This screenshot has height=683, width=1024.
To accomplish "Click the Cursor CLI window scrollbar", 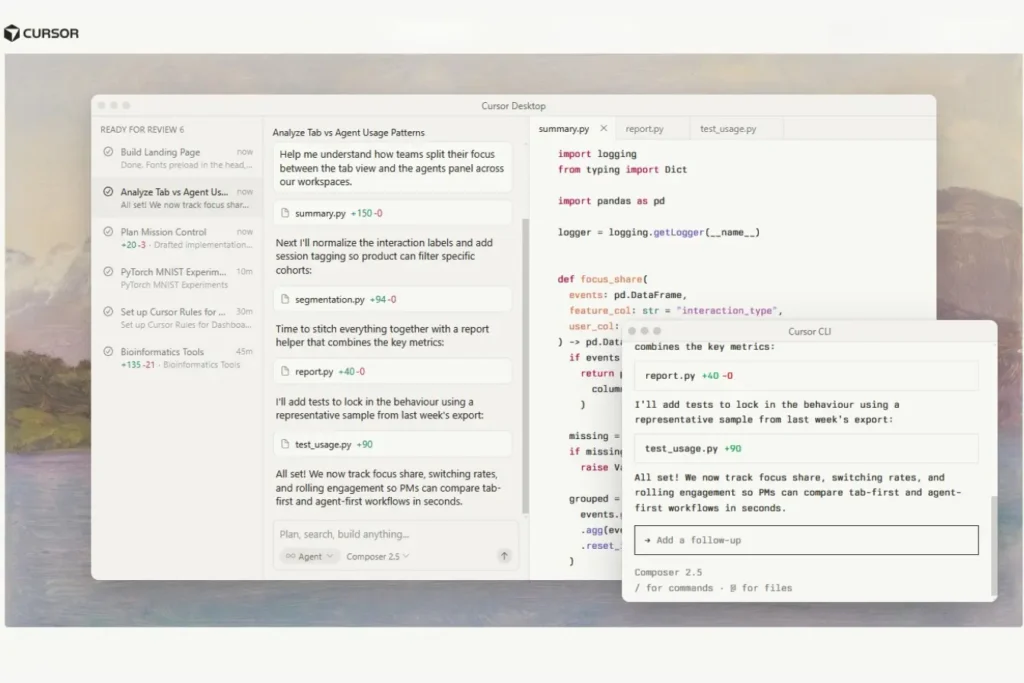I will point(994,546).
